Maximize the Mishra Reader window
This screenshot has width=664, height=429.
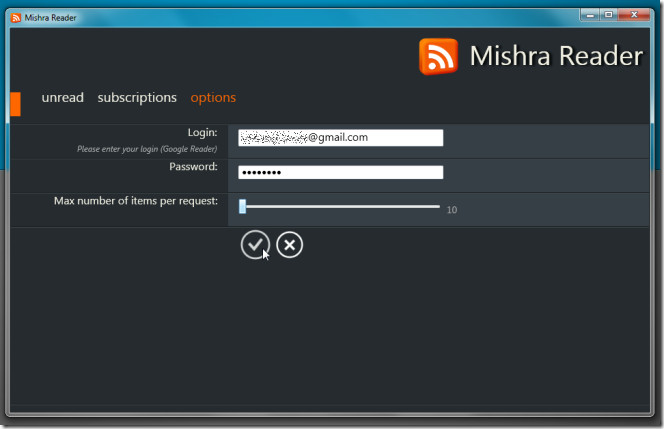609,15
